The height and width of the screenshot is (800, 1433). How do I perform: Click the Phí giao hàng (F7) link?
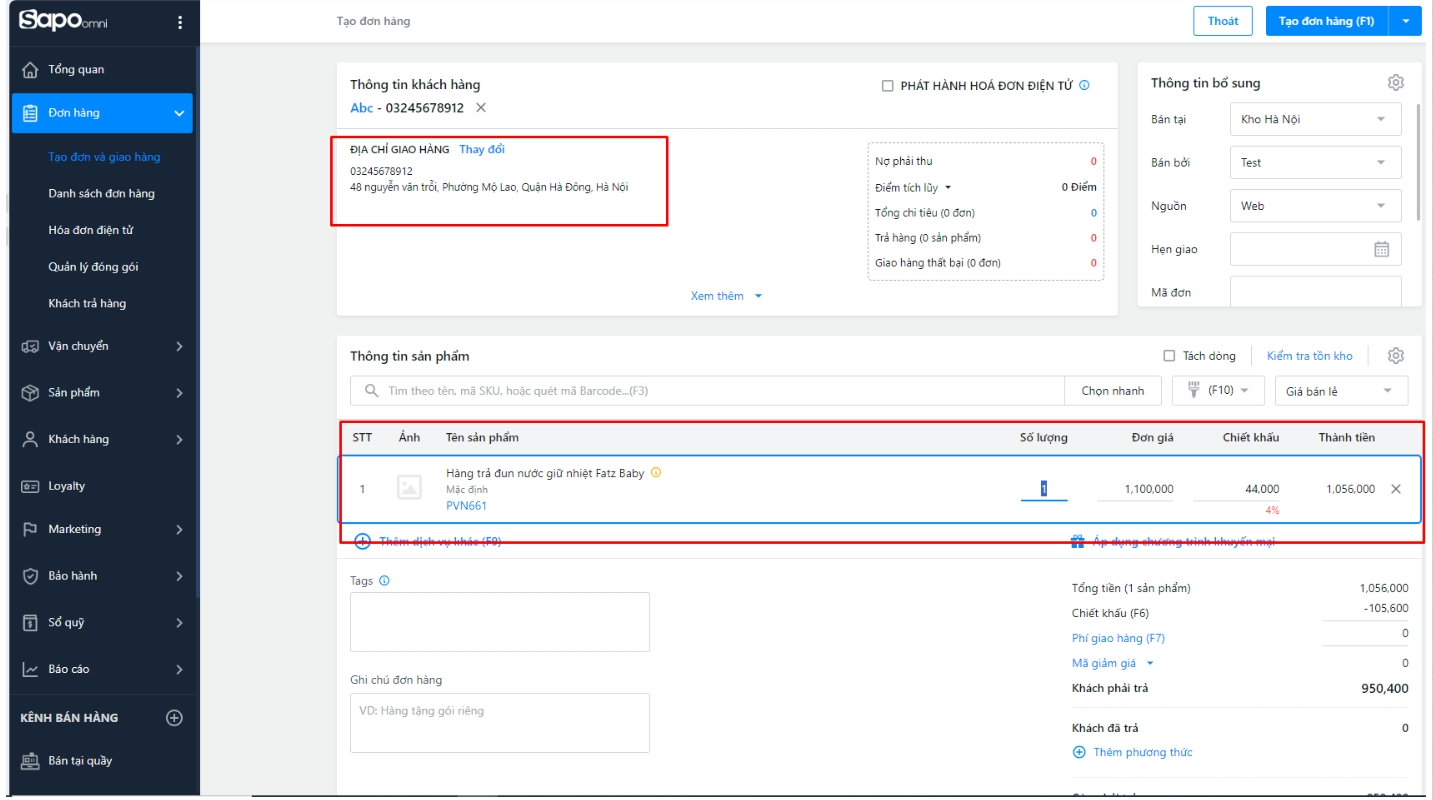point(1118,638)
